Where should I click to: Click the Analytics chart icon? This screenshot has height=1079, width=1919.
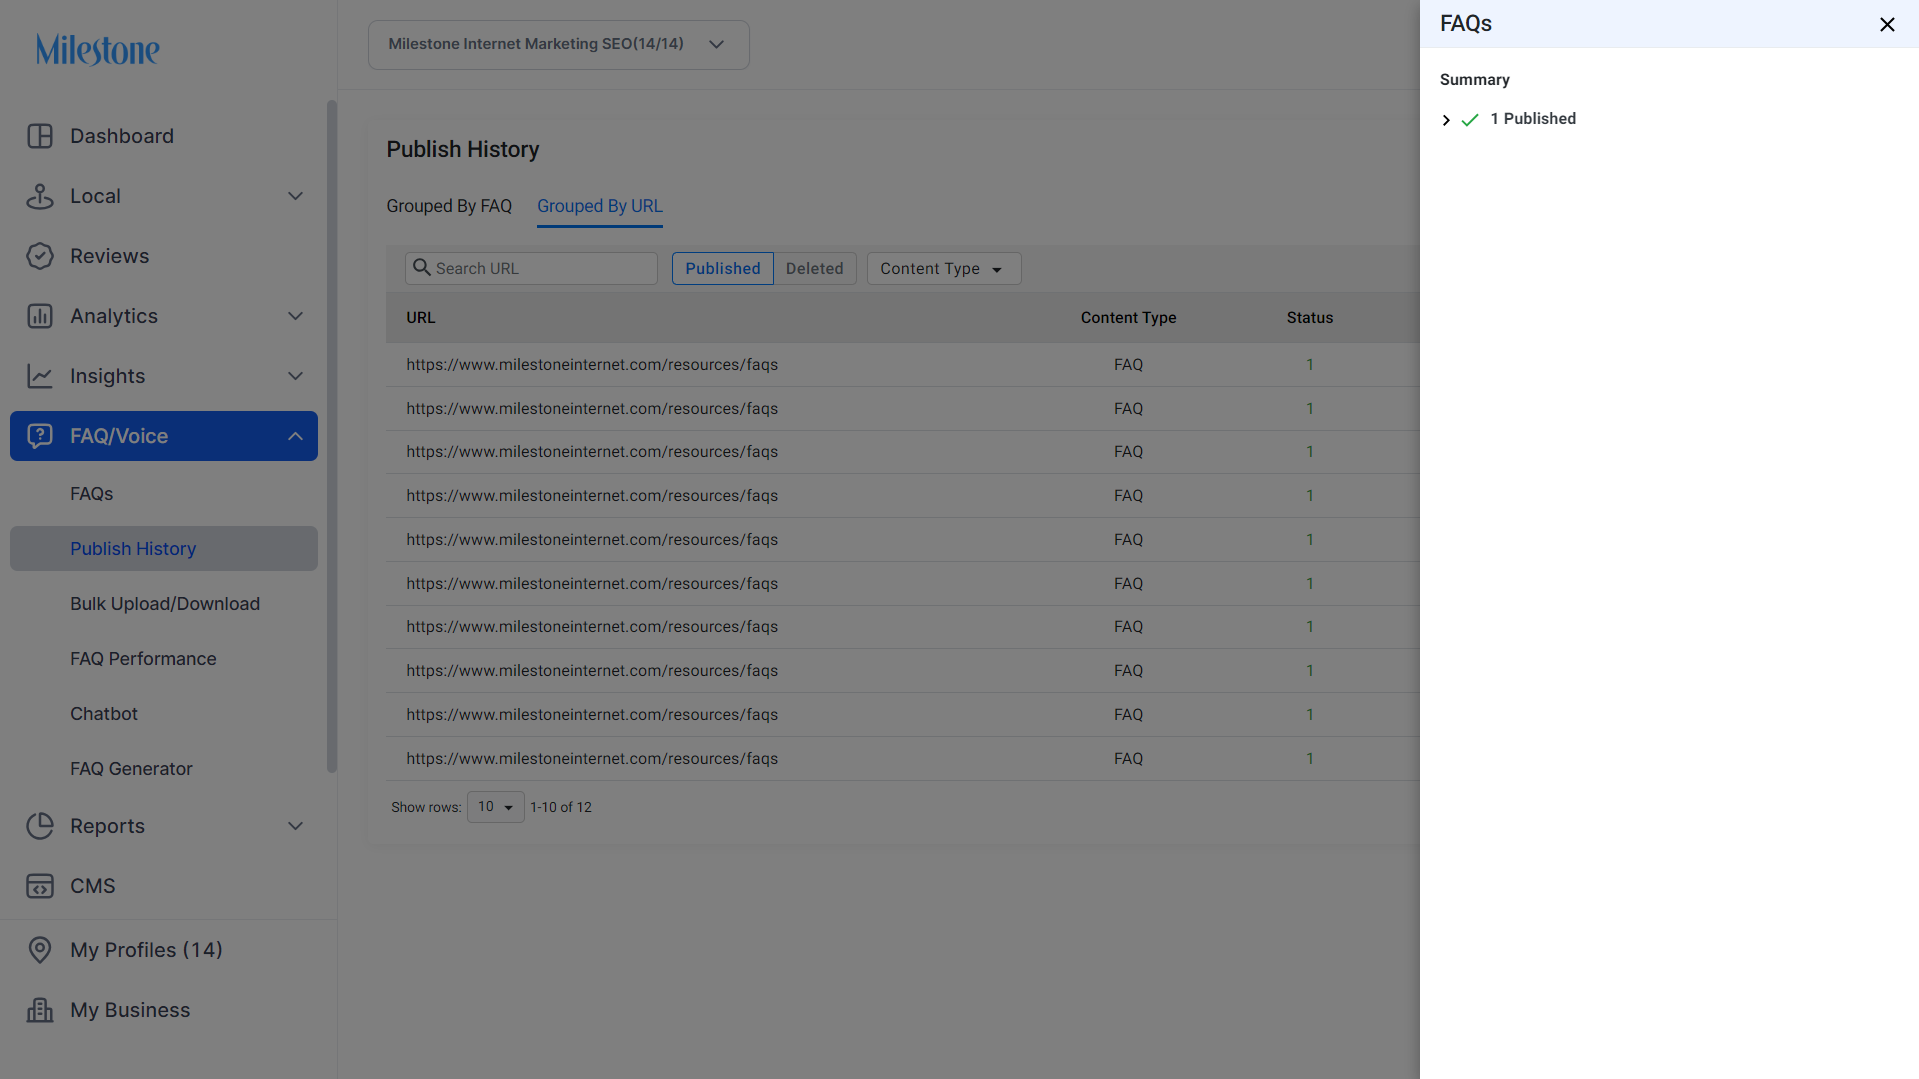point(40,316)
